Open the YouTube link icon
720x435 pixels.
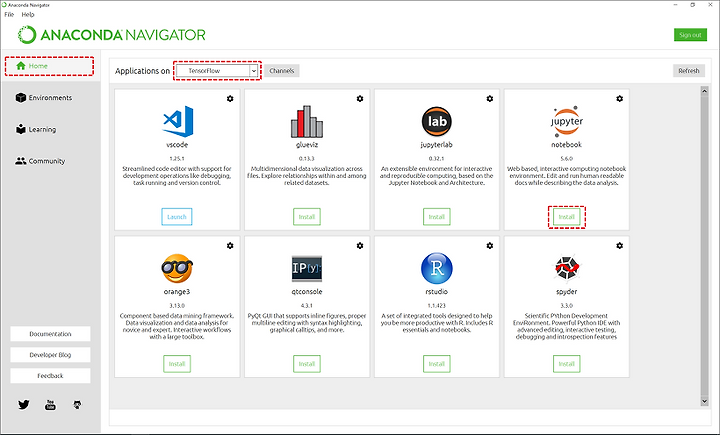point(51,405)
